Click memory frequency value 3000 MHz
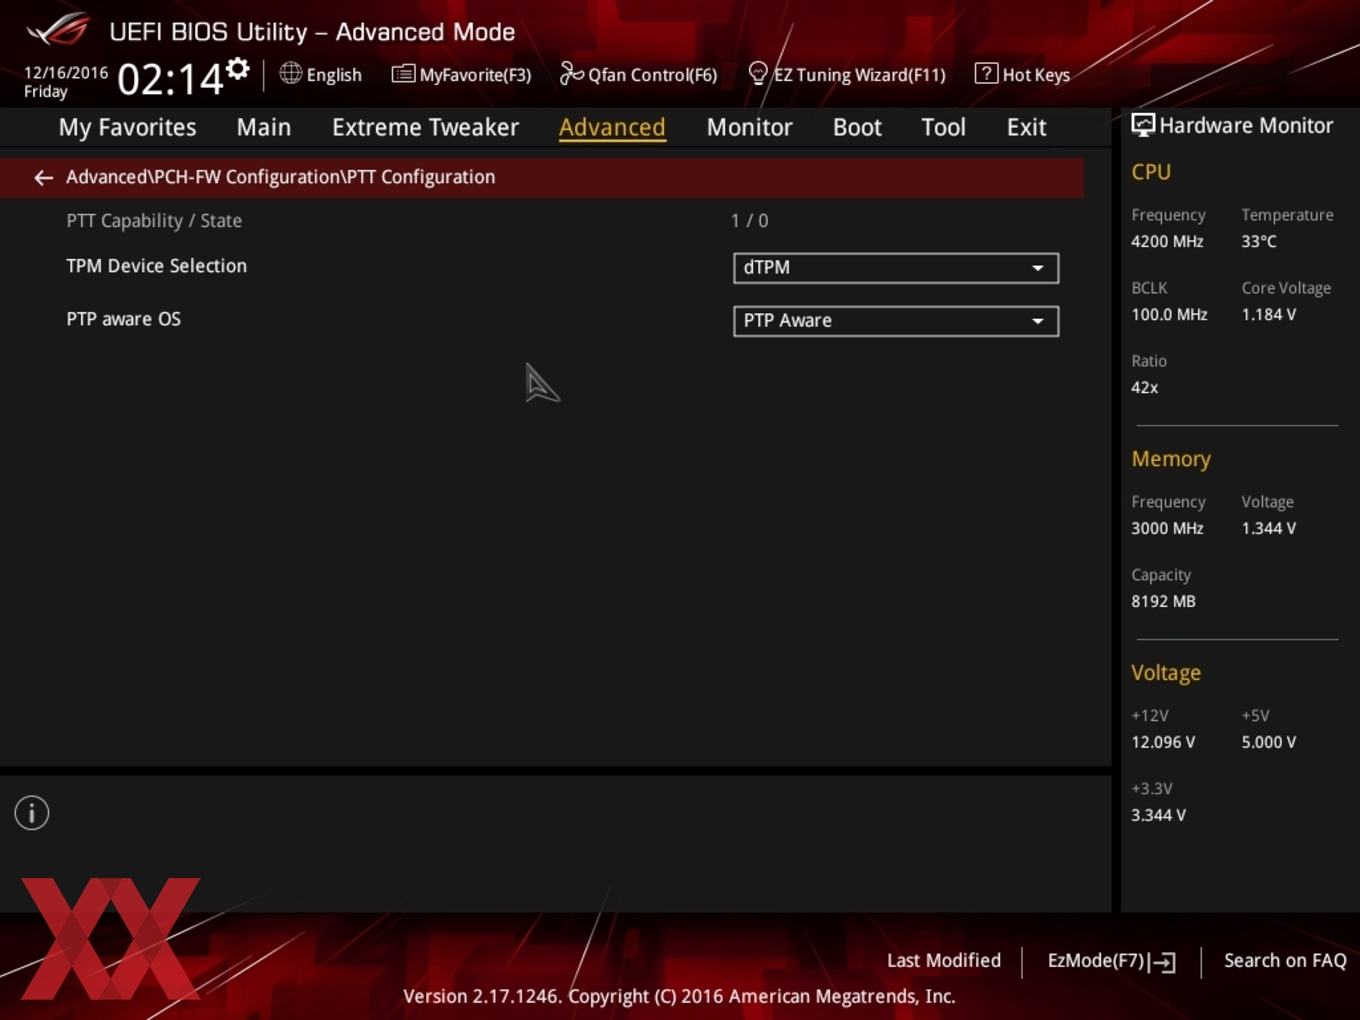The image size is (1360, 1020). 1167,528
